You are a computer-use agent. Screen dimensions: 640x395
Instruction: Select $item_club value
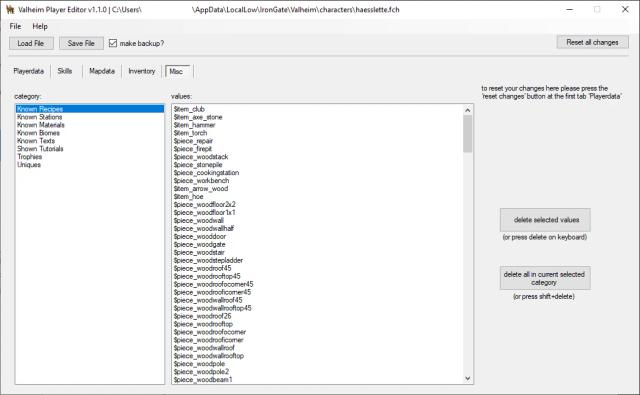[317, 109]
